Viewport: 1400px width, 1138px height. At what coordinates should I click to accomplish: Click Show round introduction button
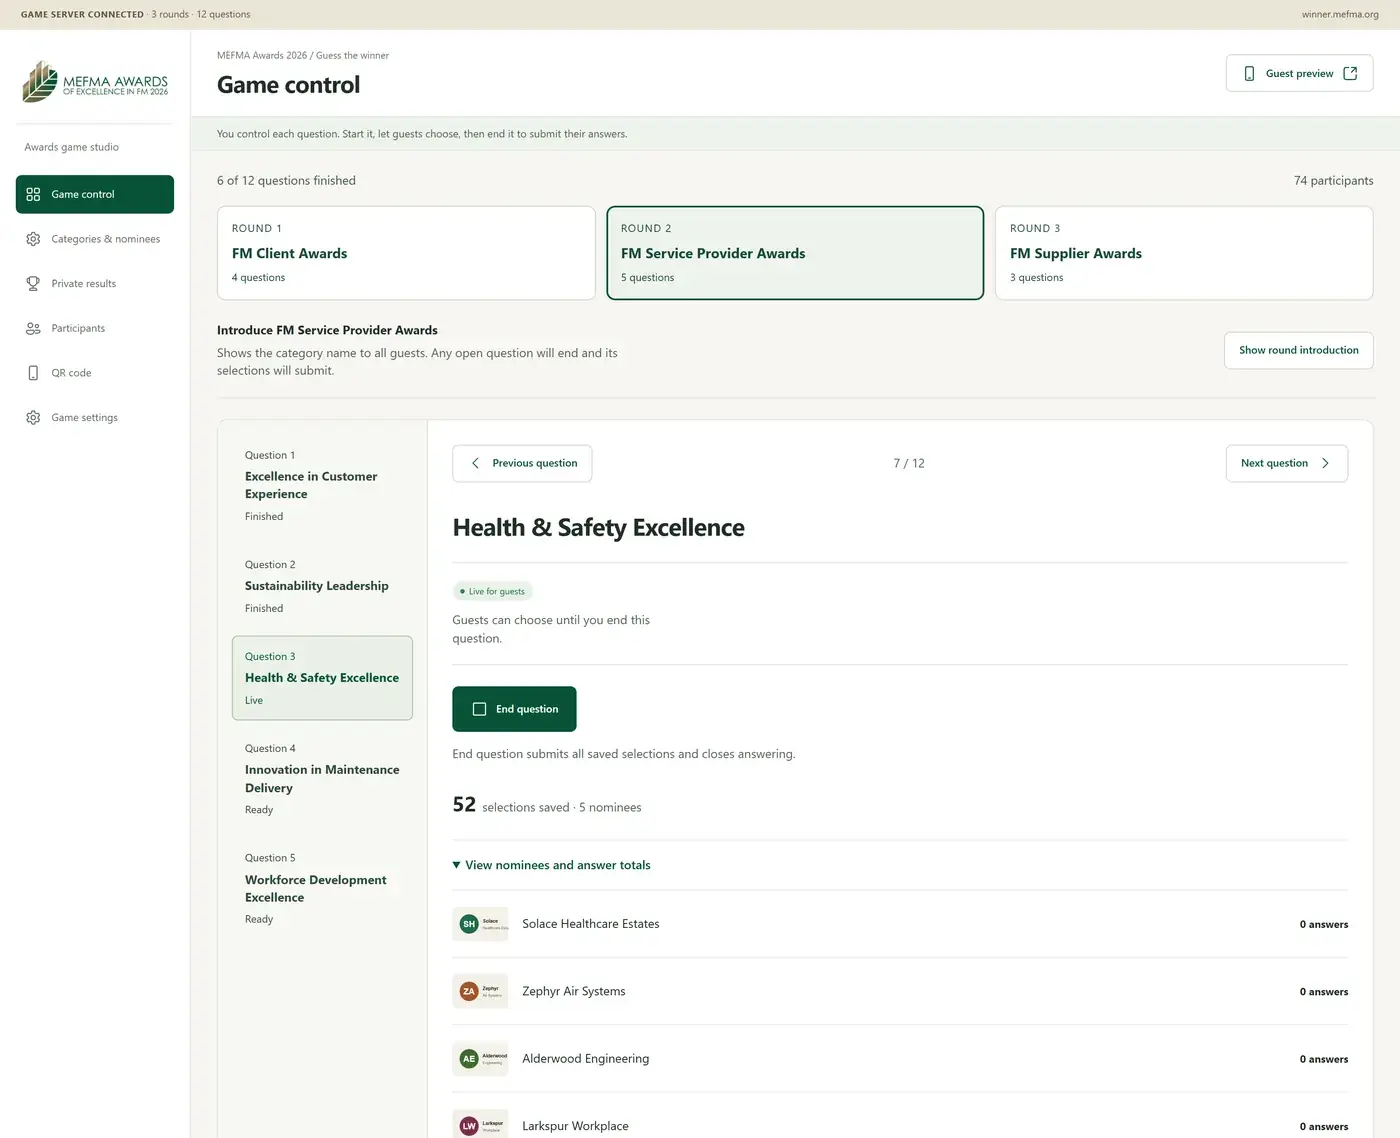(1298, 350)
